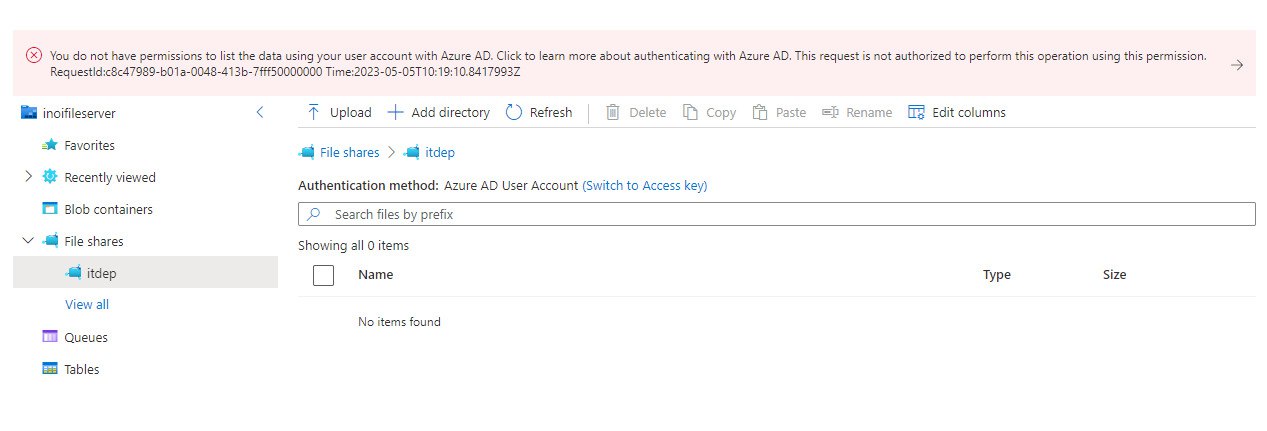Click the Copy icon in toolbar
The width and height of the screenshot is (1267, 431).
(690, 112)
